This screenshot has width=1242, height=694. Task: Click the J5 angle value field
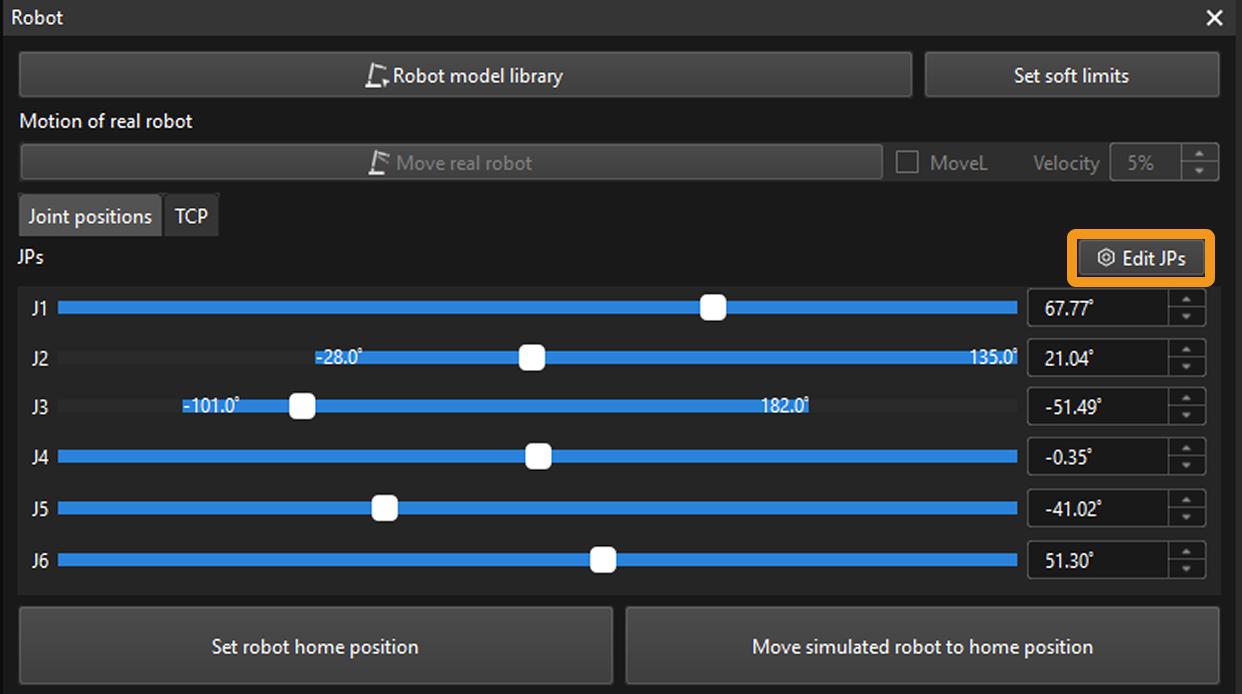coord(1096,508)
